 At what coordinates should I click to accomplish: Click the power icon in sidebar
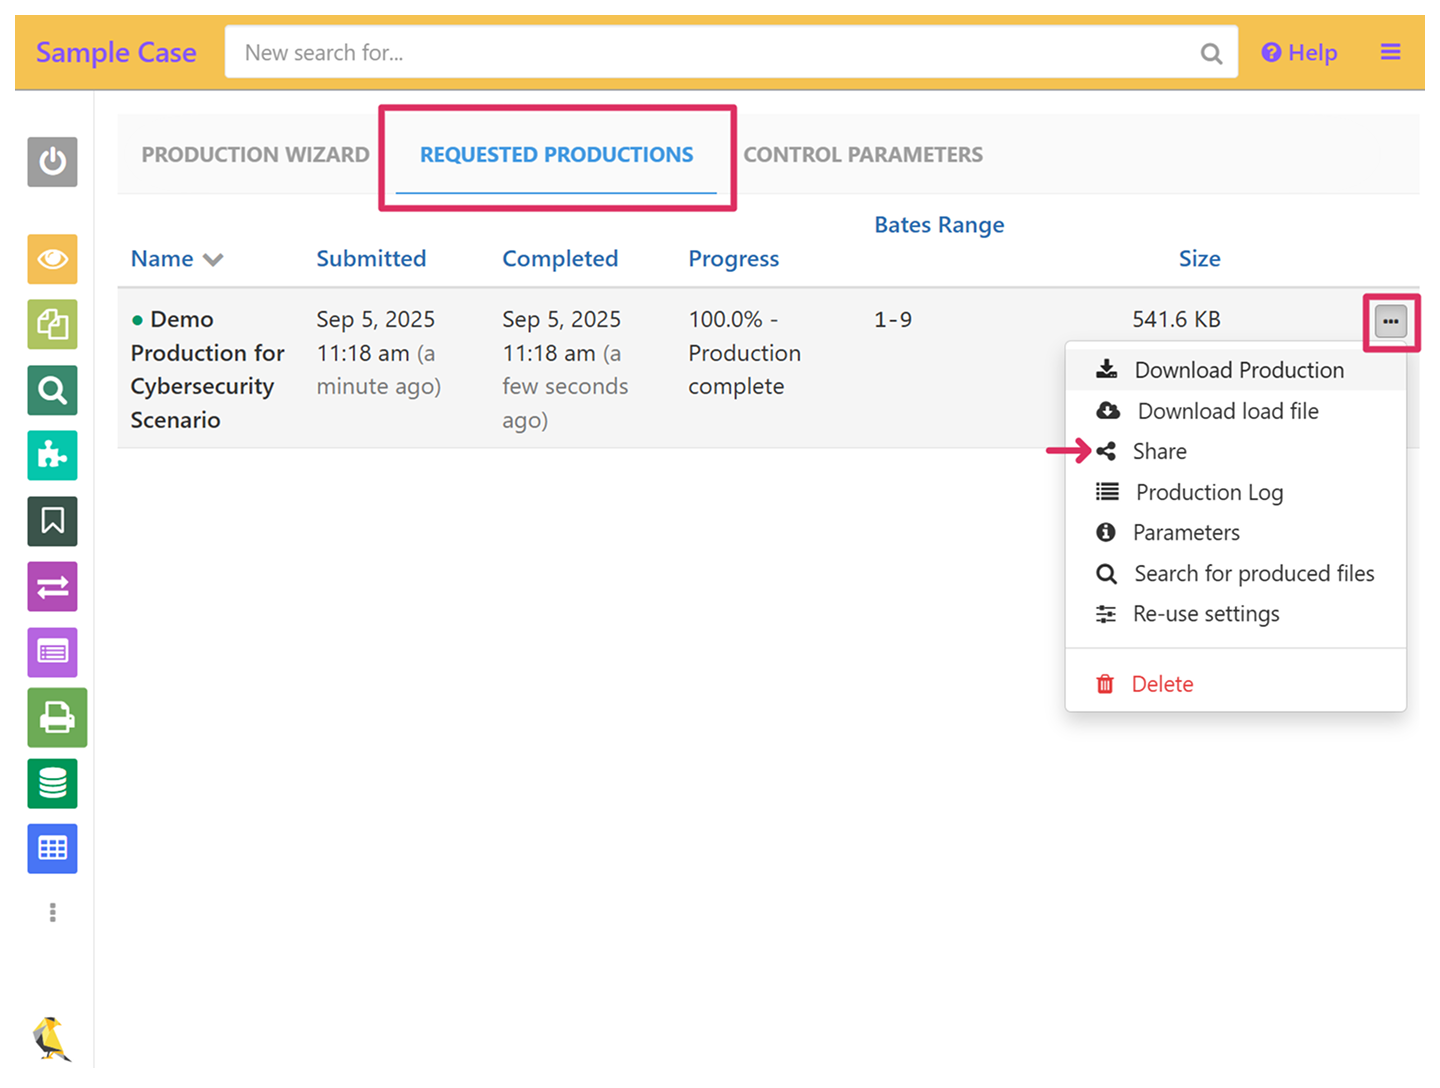tap(52, 162)
